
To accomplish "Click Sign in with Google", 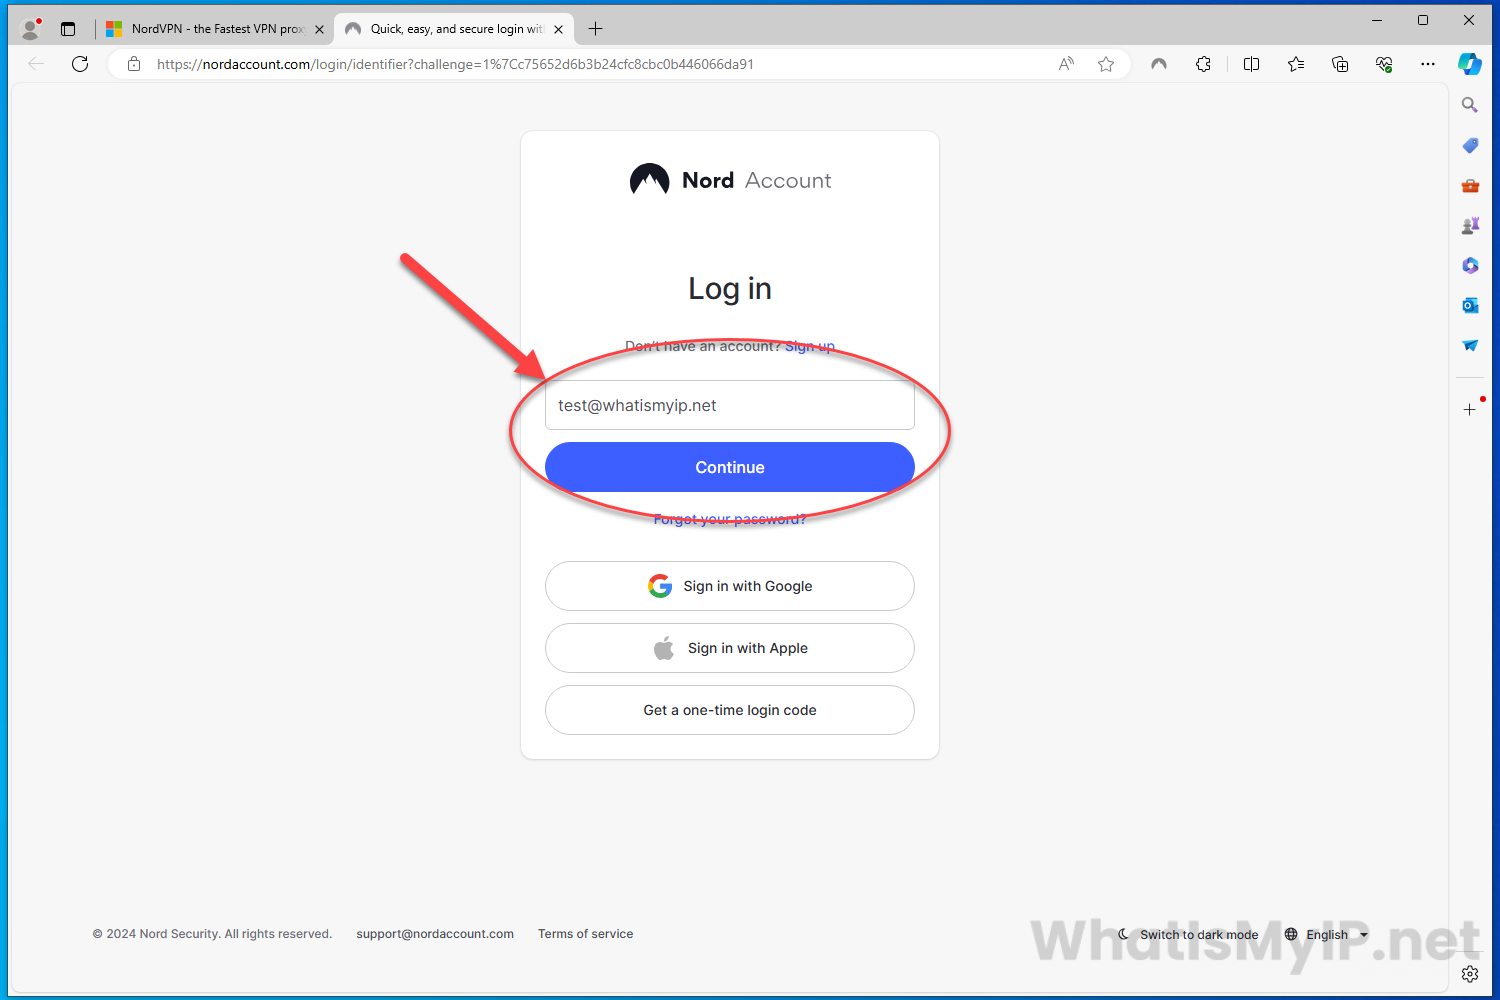I will (730, 586).
